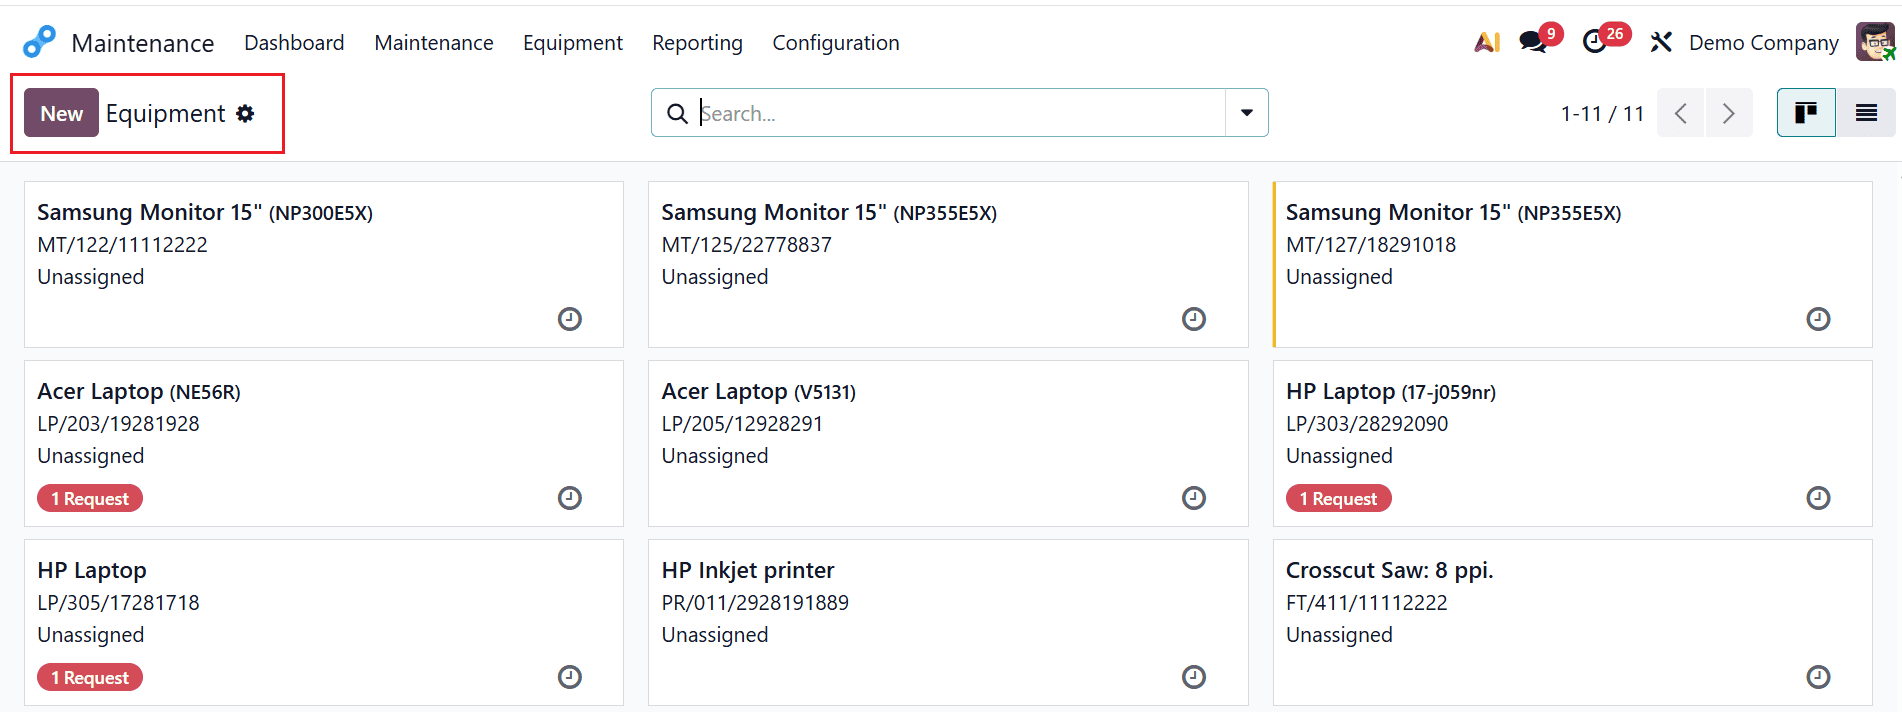Click serial number MT/127/18291018

1371,245
